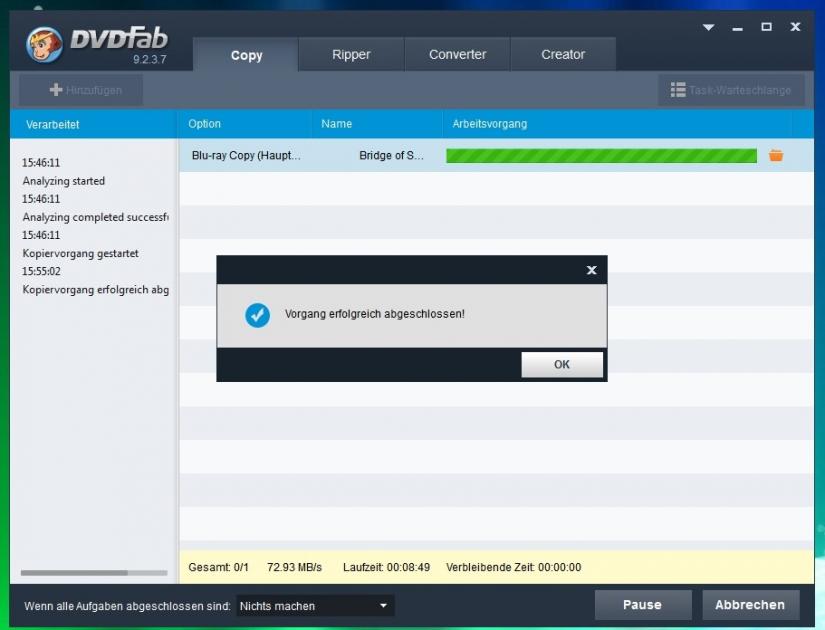Click the Hinzufügen add button
Screen dimensions: 825x630
81,90
